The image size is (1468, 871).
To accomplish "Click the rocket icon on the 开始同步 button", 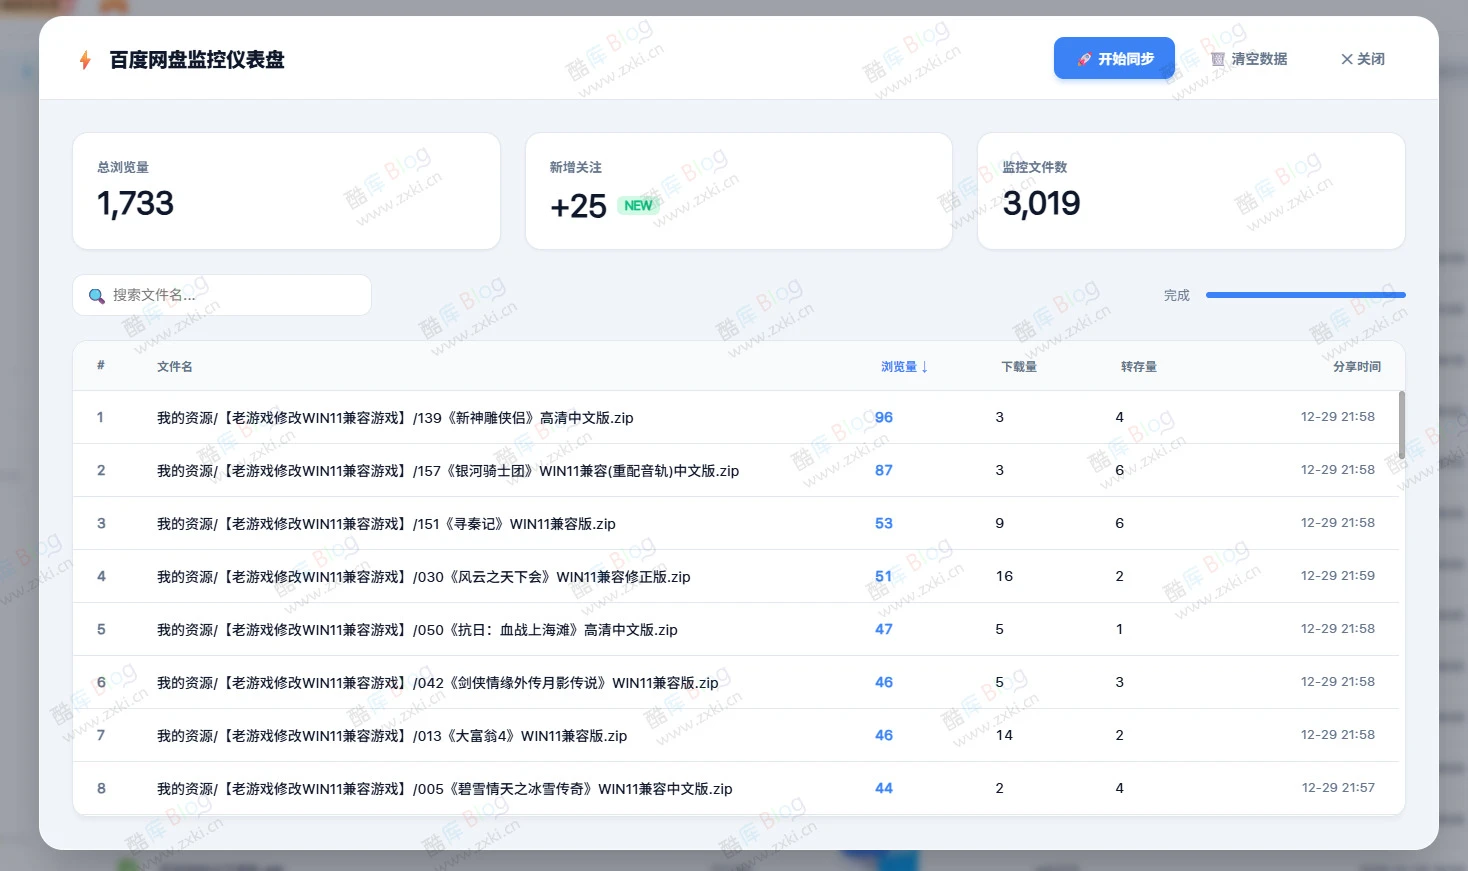I will coord(1085,58).
